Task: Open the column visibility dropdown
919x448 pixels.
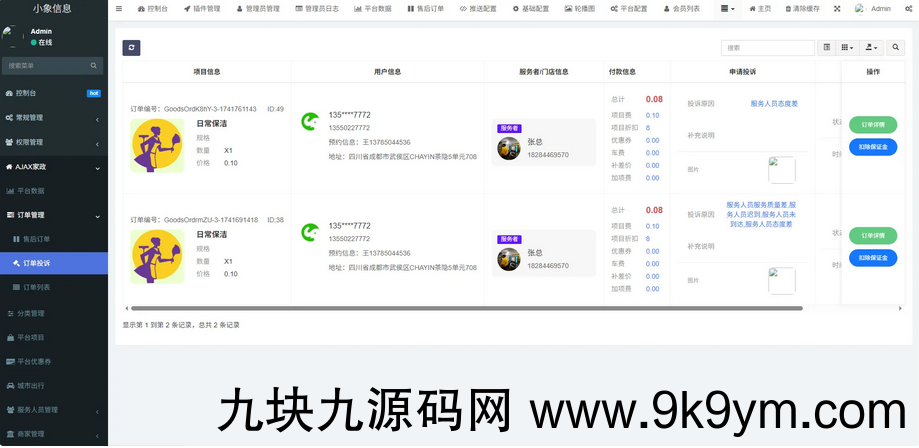Action: tap(847, 47)
